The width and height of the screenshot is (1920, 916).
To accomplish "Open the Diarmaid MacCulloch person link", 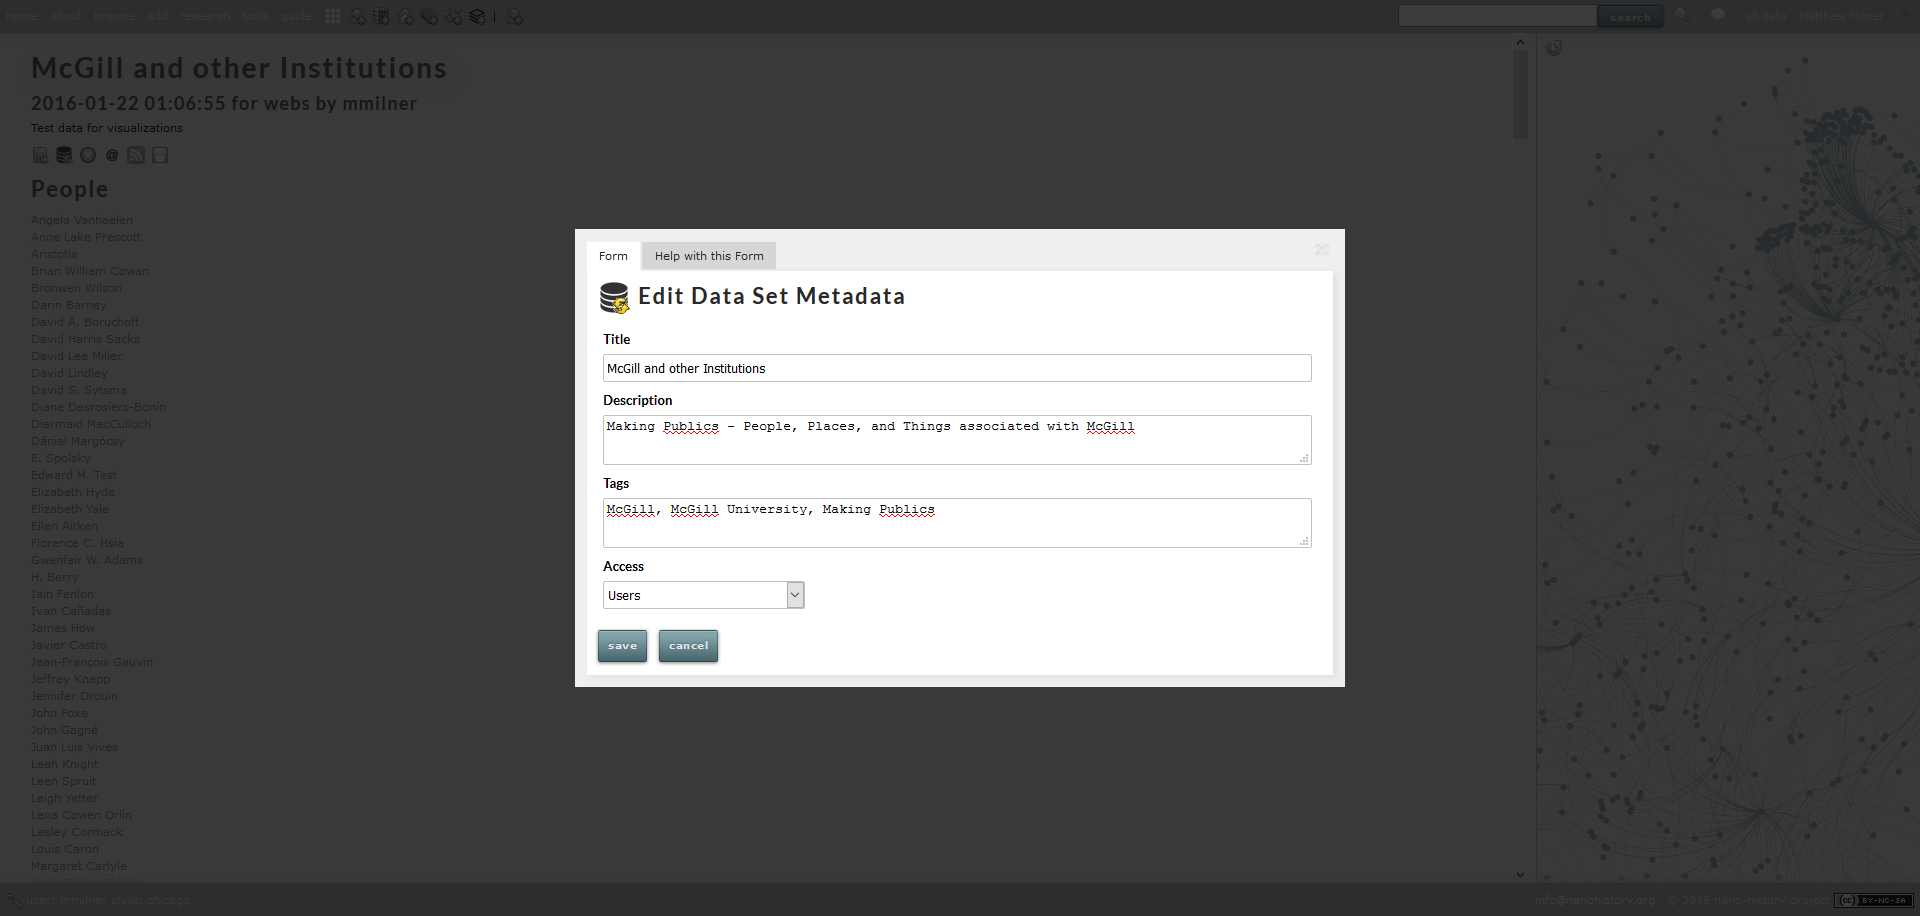I will [91, 424].
